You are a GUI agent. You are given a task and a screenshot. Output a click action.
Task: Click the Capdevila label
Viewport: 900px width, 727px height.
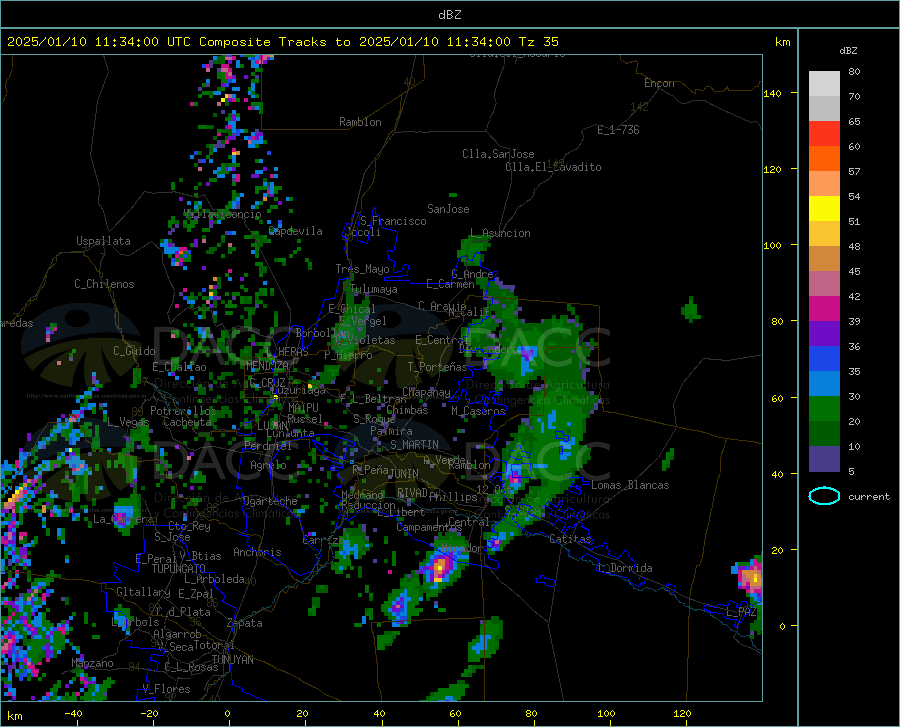(x=296, y=231)
